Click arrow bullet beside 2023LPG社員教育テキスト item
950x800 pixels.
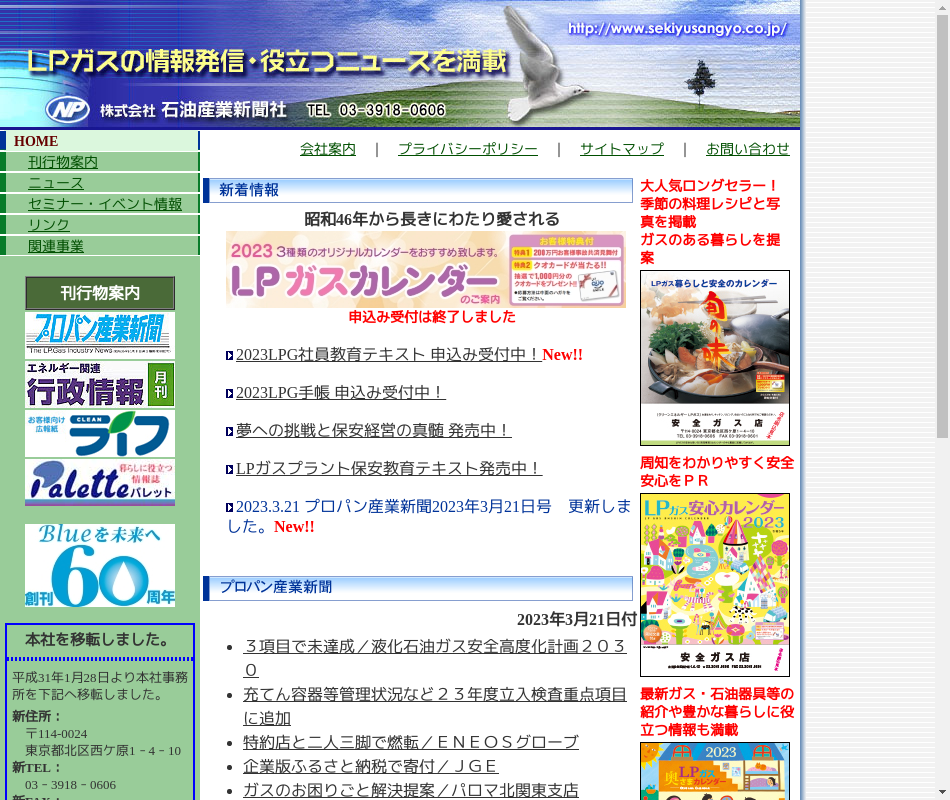tap(230, 356)
